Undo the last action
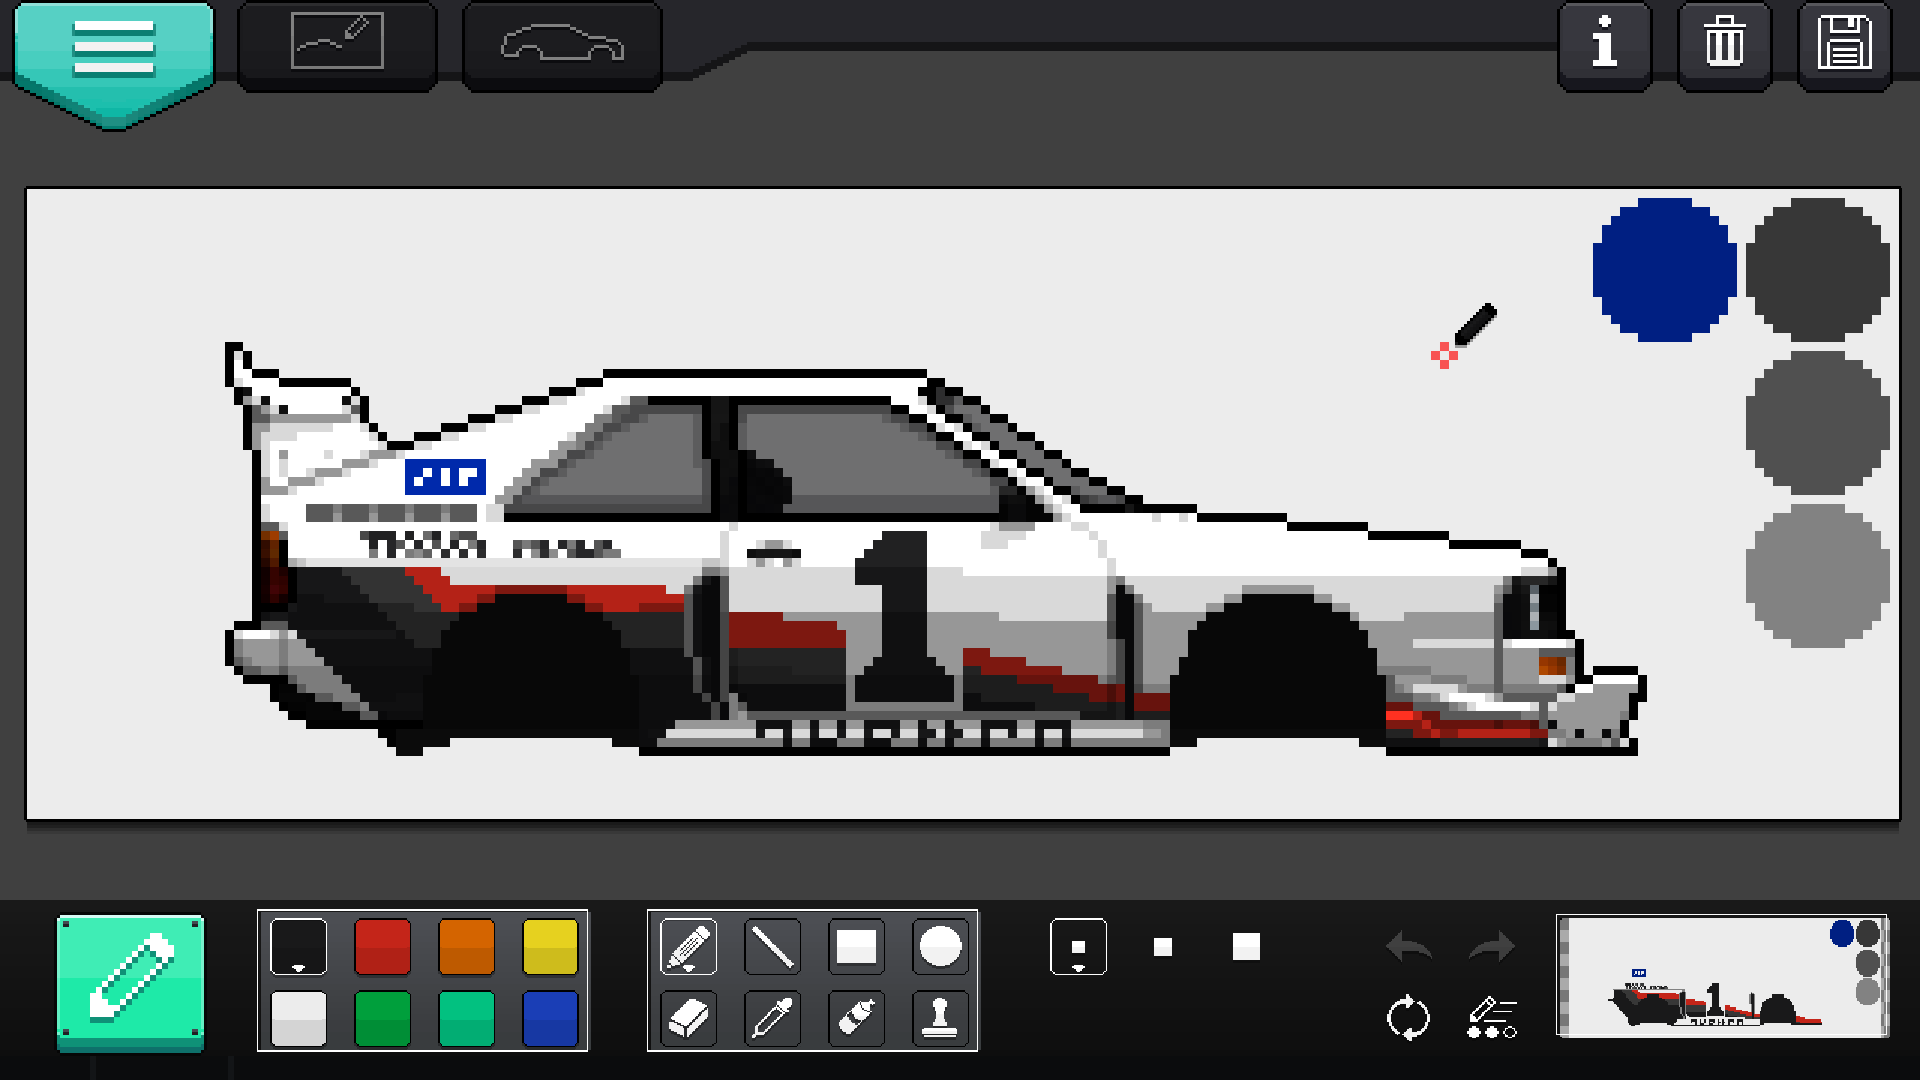The width and height of the screenshot is (1920, 1080). point(1408,946)
